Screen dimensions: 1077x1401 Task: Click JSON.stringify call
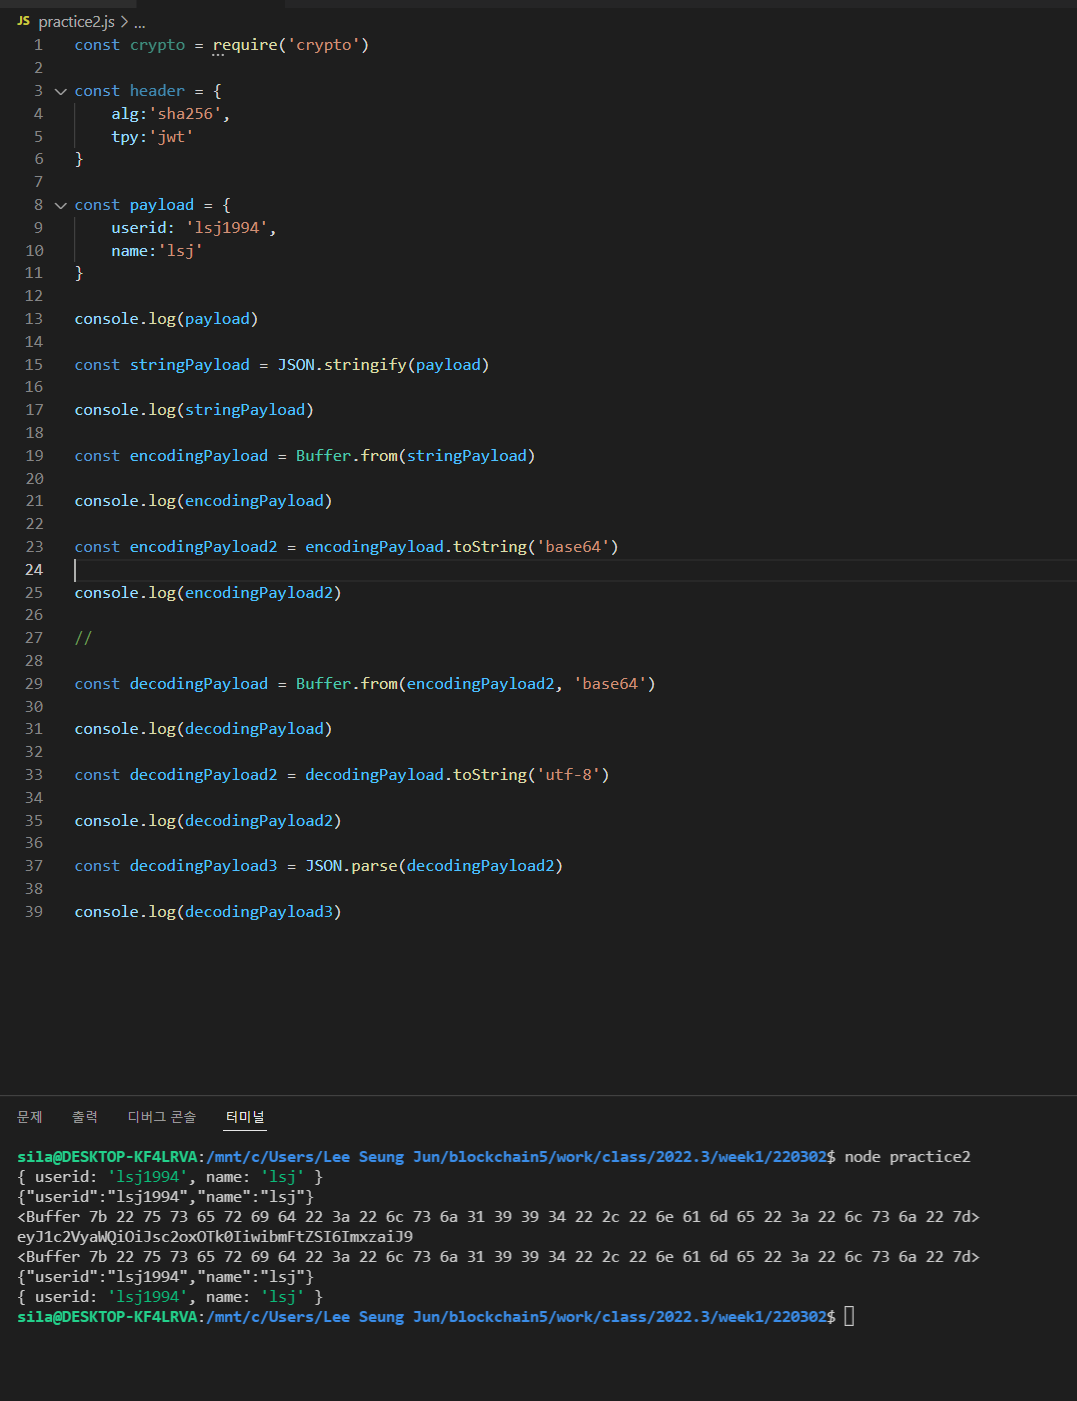pyautogui.click(x=383, y=365)
